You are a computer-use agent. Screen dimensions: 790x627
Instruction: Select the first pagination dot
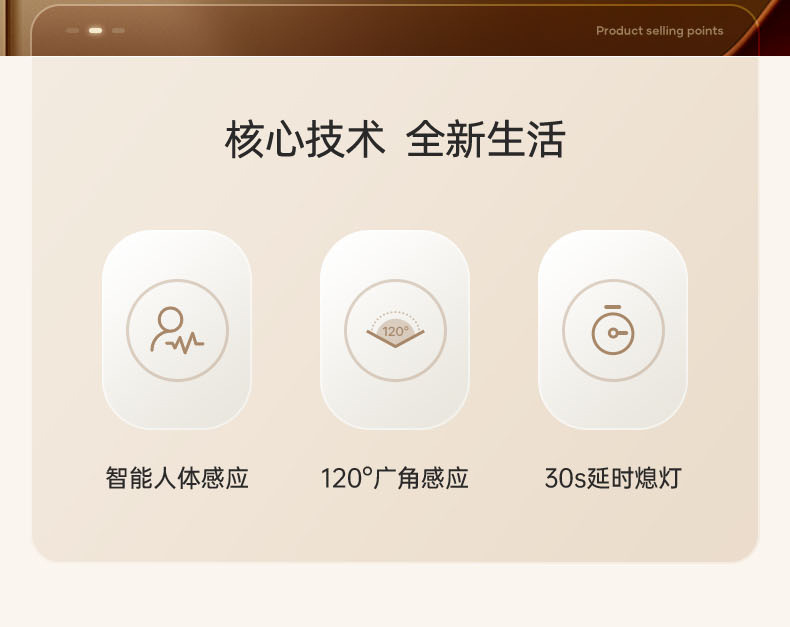click(73, 31)
